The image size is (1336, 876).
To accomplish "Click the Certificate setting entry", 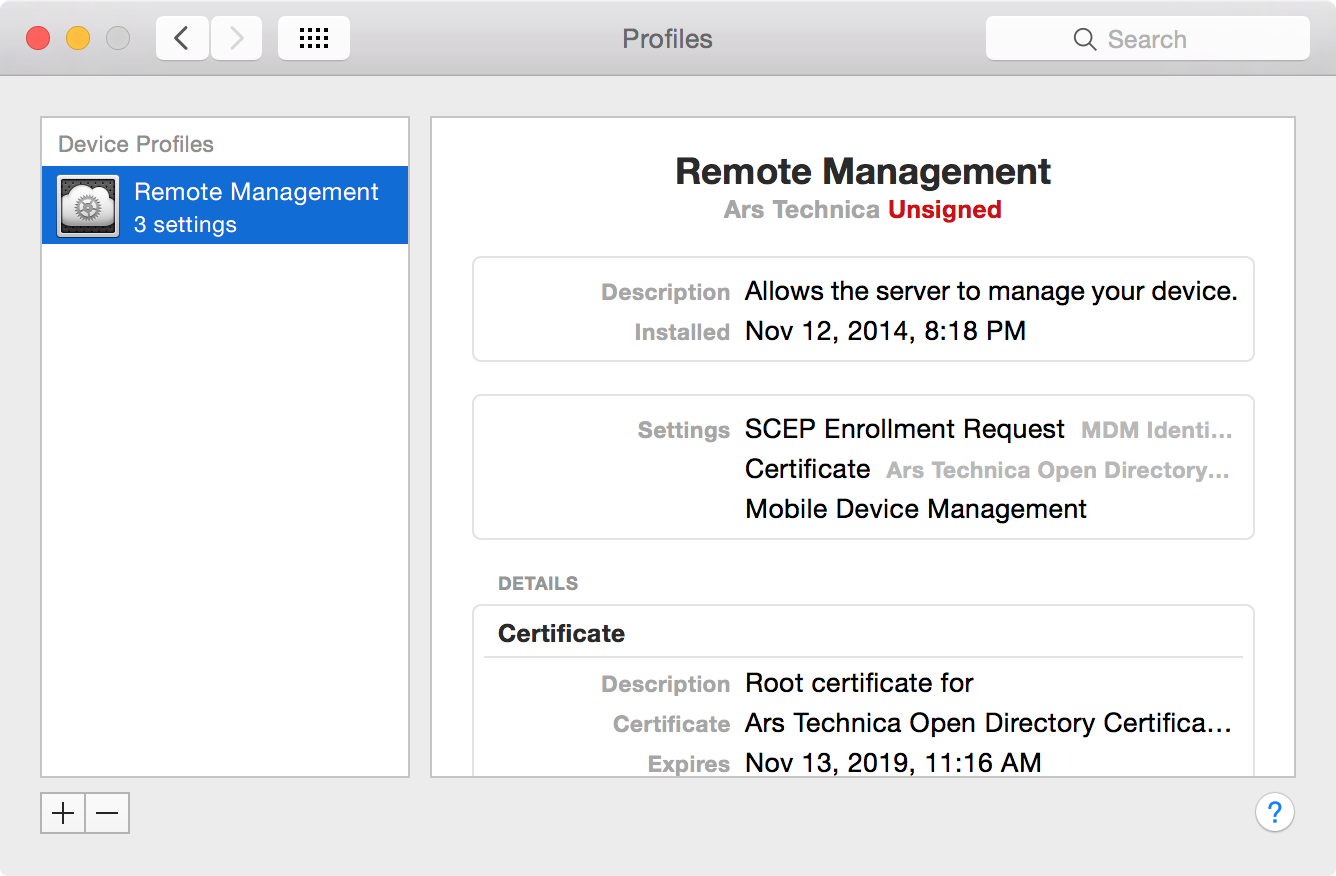I will 808,469.
